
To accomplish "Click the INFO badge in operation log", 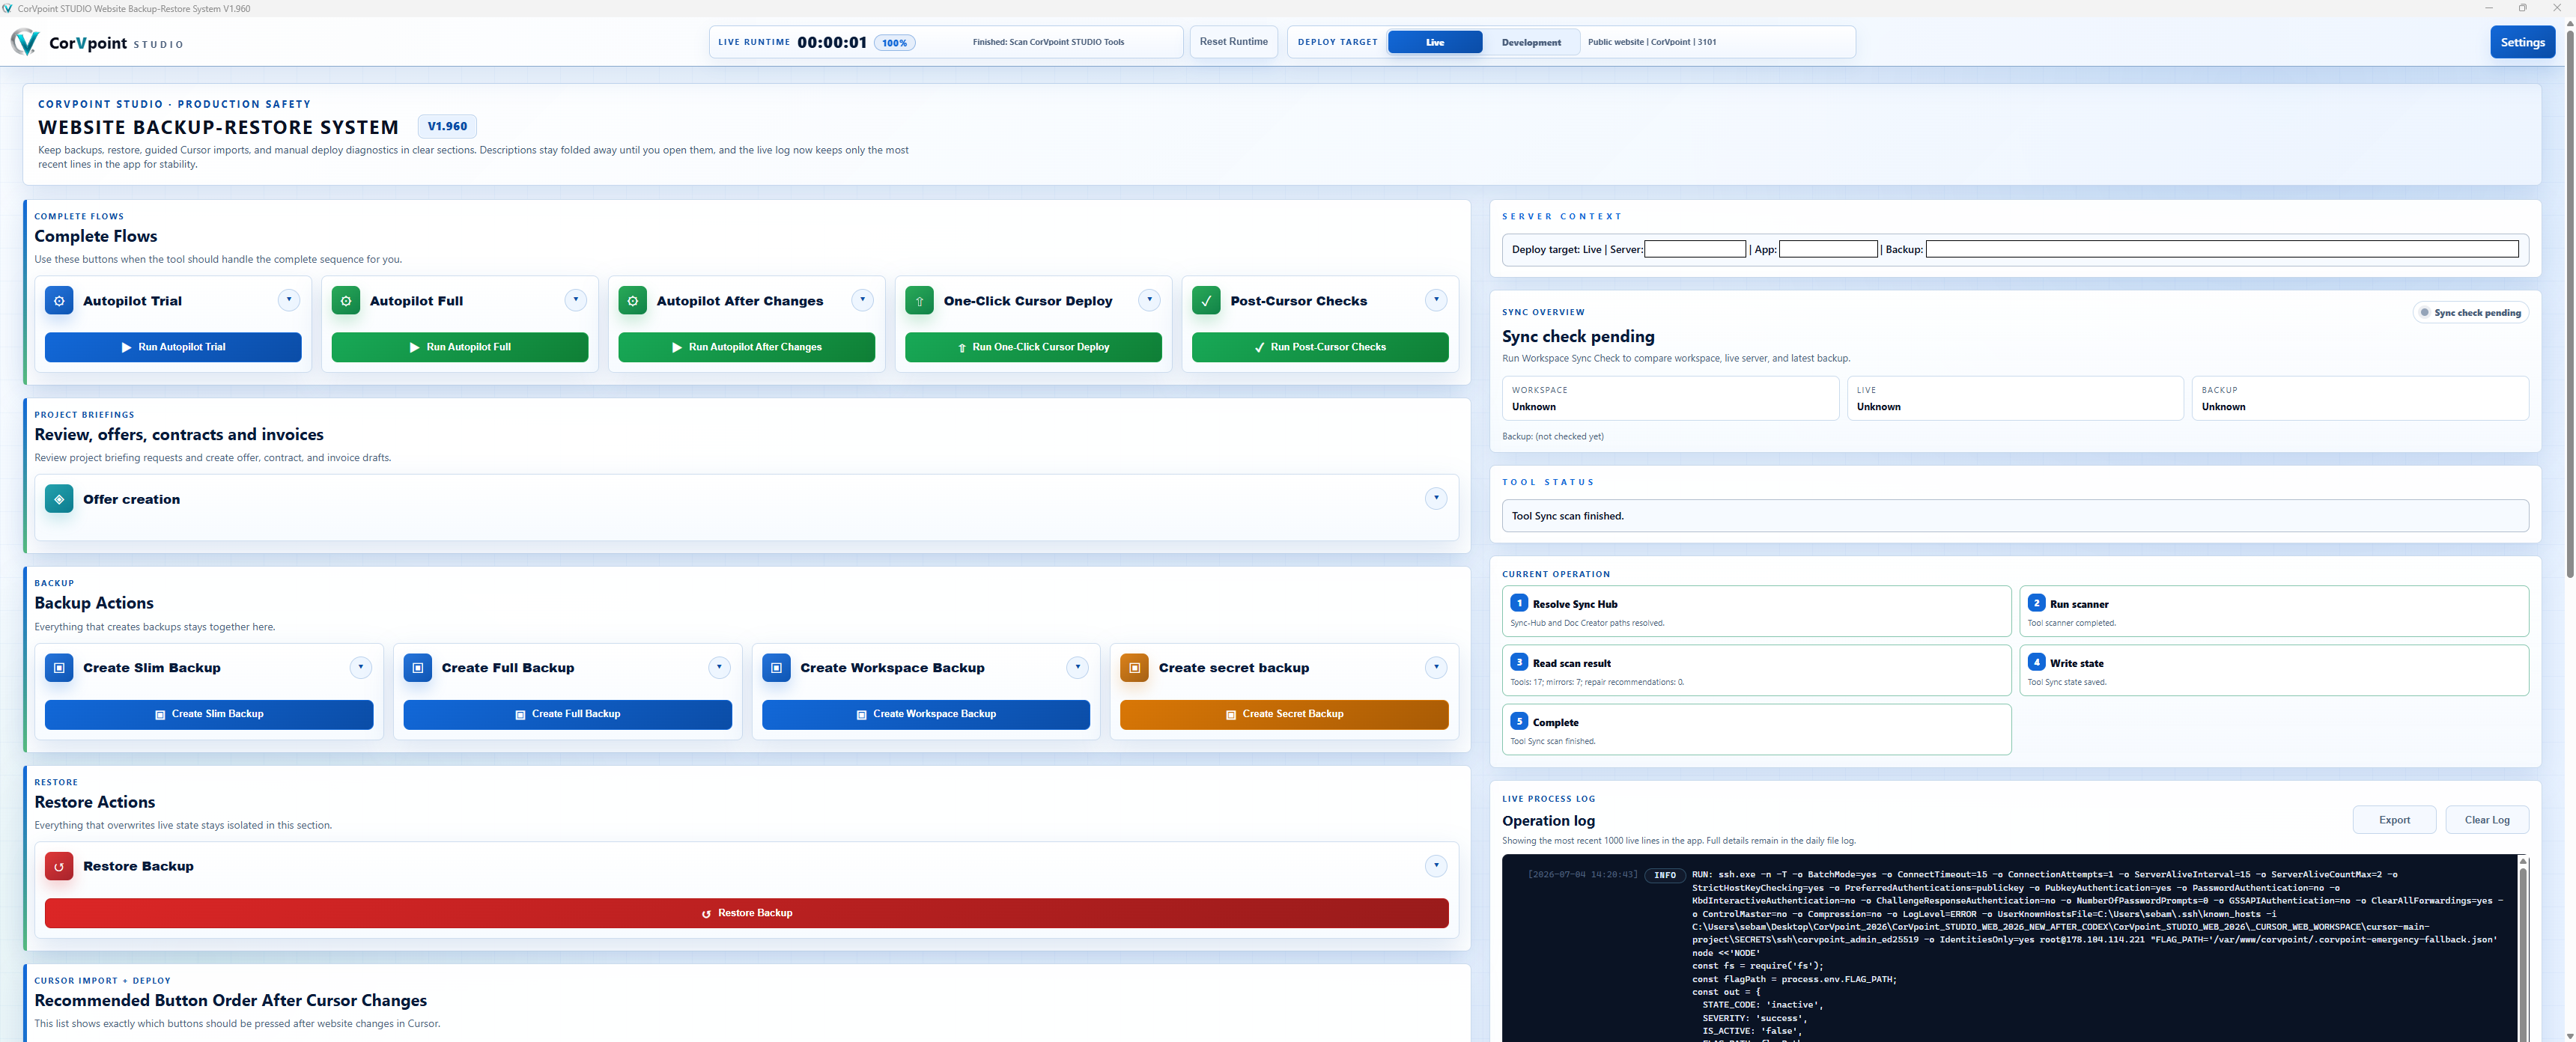I will (1665, 875).
